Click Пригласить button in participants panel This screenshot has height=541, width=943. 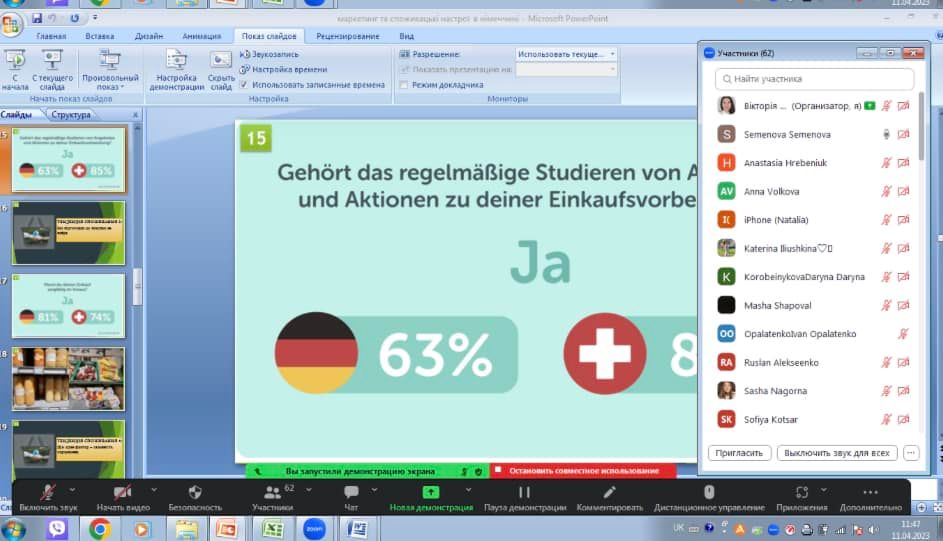[739, 453]
